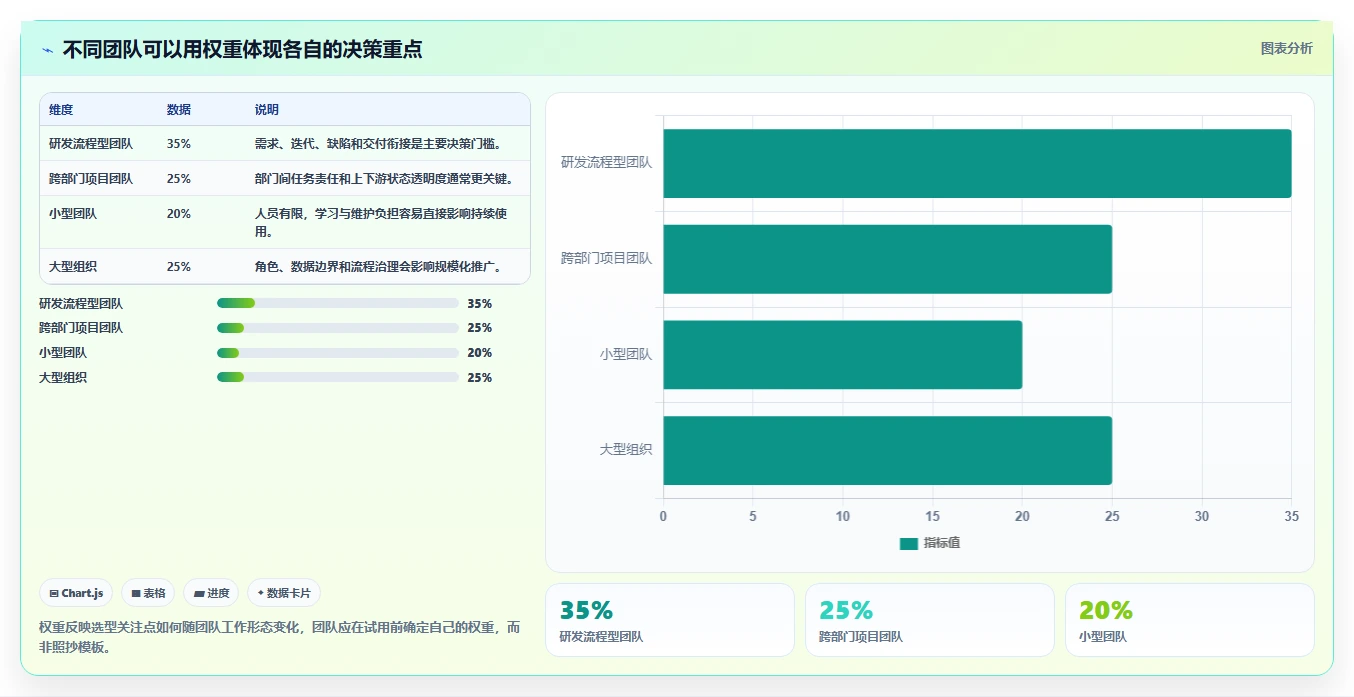Click the 研发流程型团队 chart bar
1354x697 pixels.
pyautogui.click(x=977, y=163)
